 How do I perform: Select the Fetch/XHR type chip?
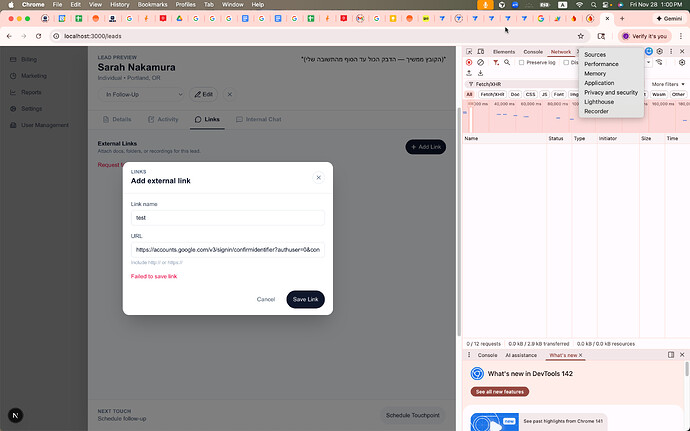492,94
